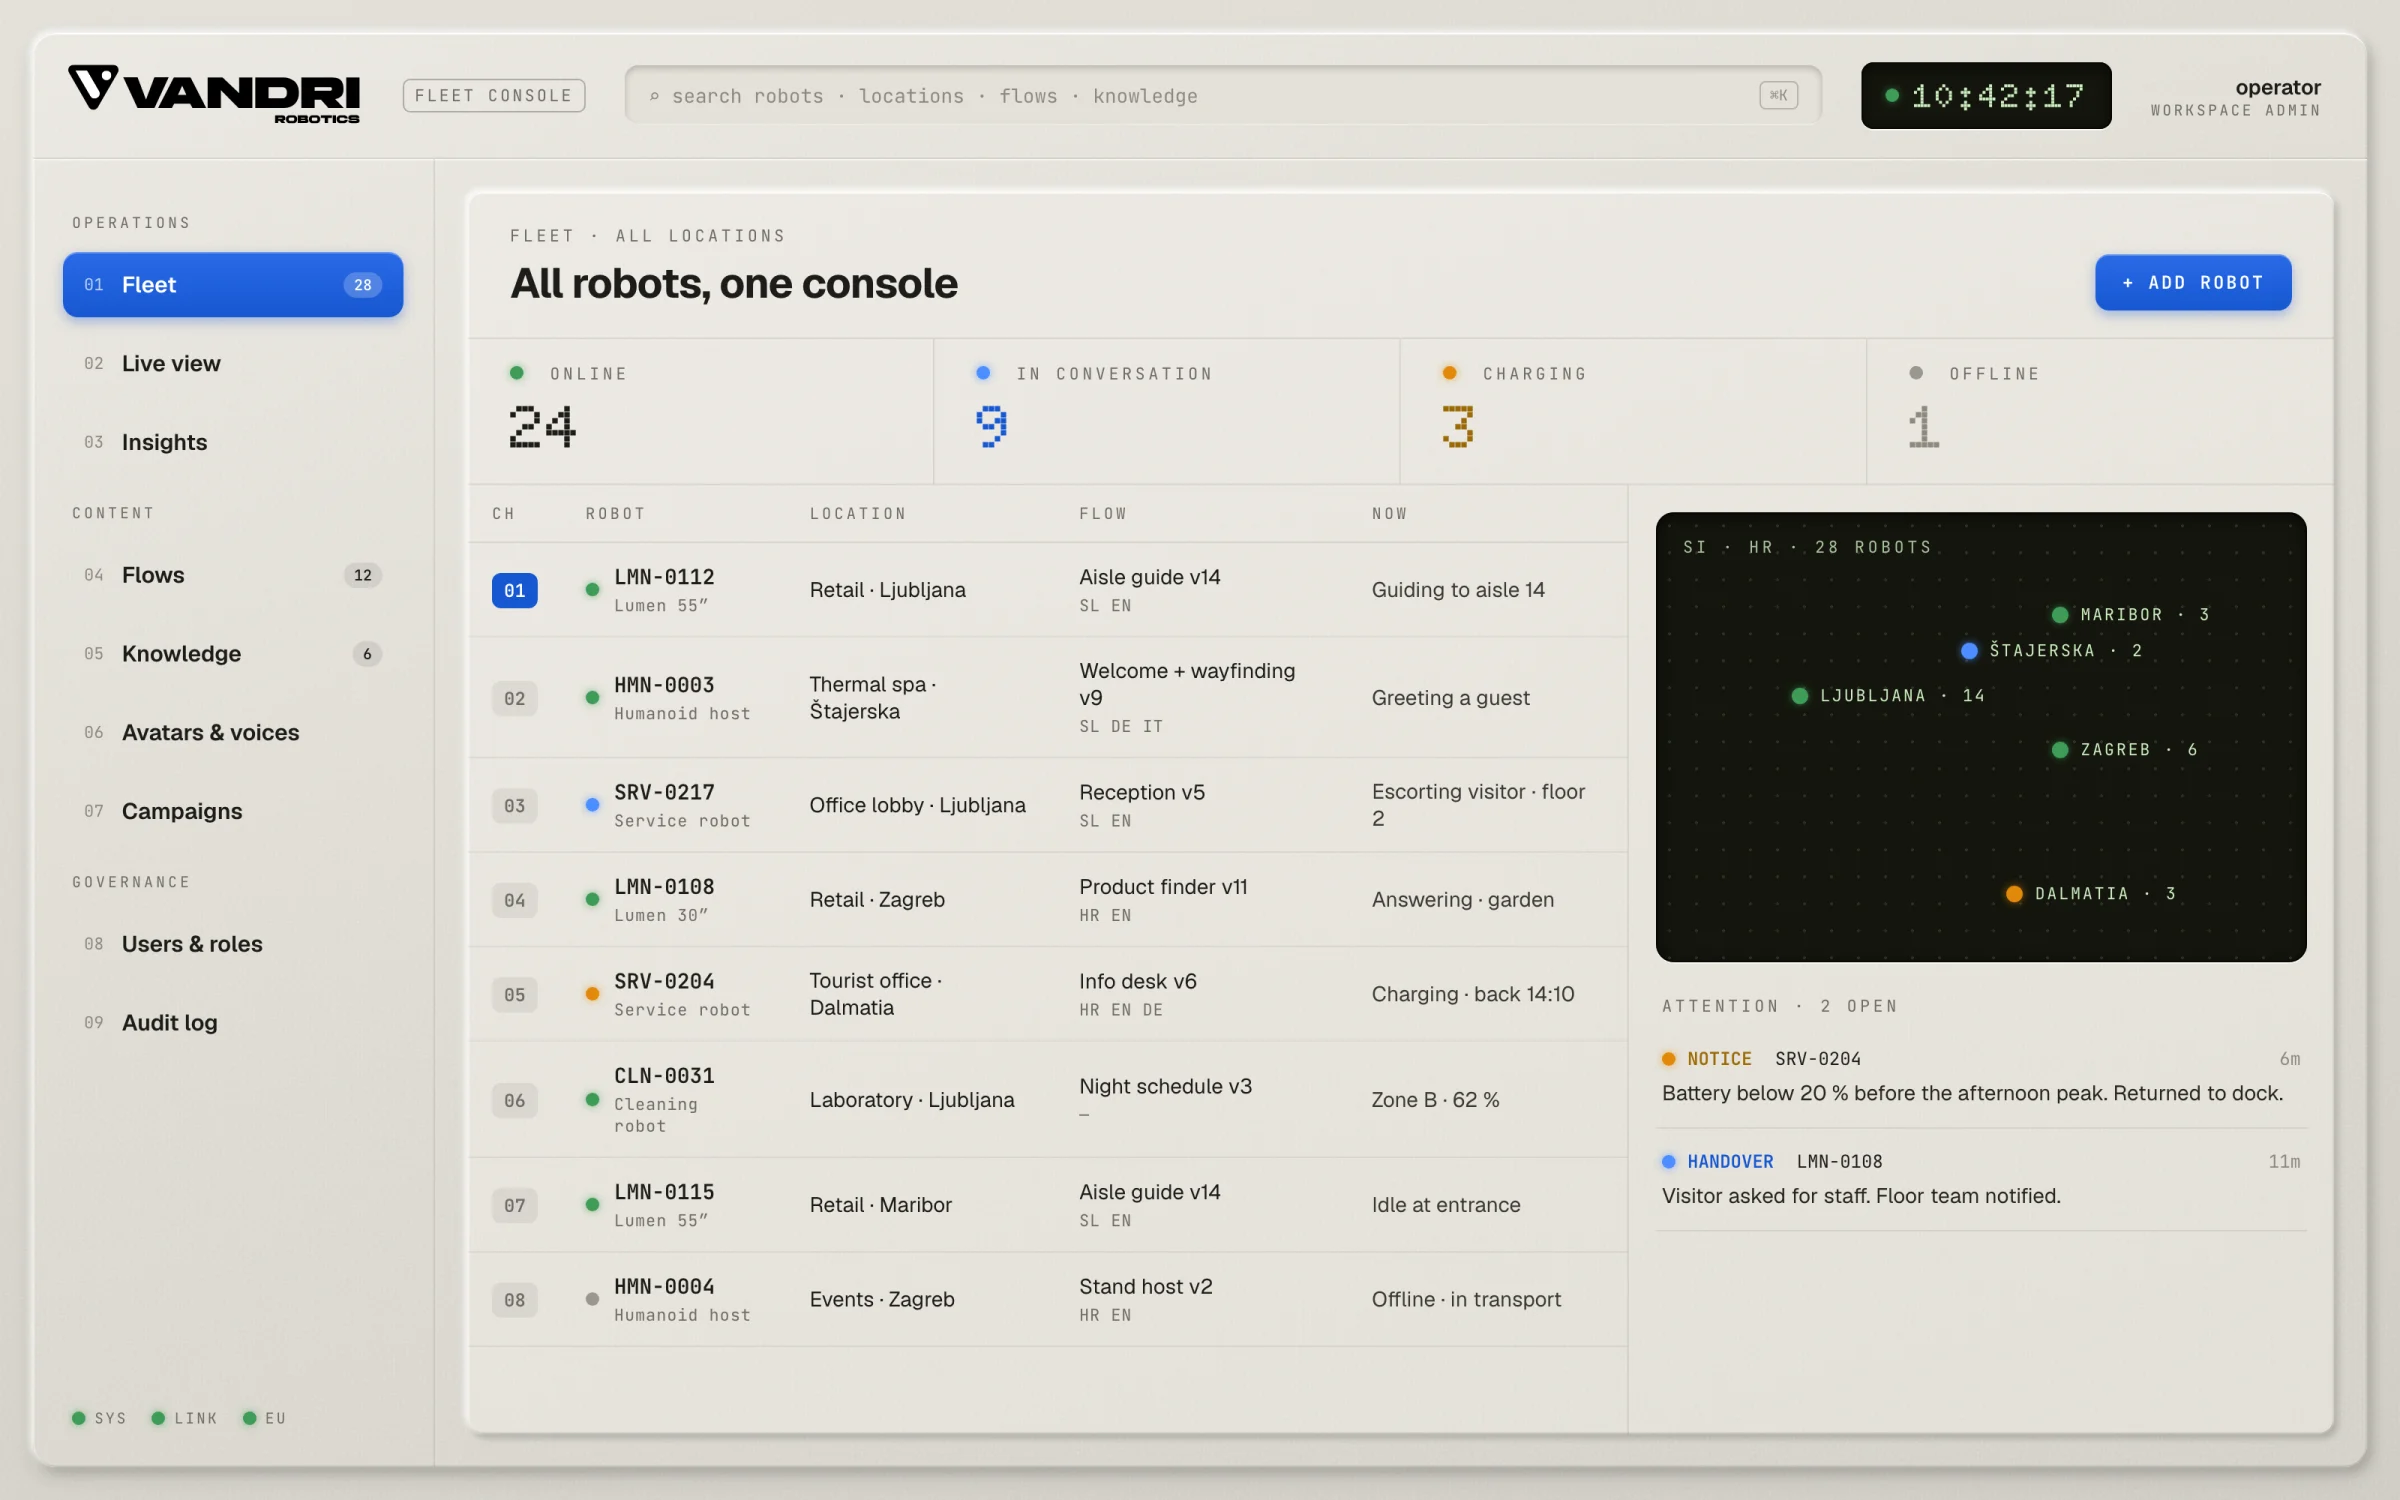Image resolution: width=2400 pixels, height=1500 pixels.
Task: Select channel badge 03
Action: pos(514,805)
